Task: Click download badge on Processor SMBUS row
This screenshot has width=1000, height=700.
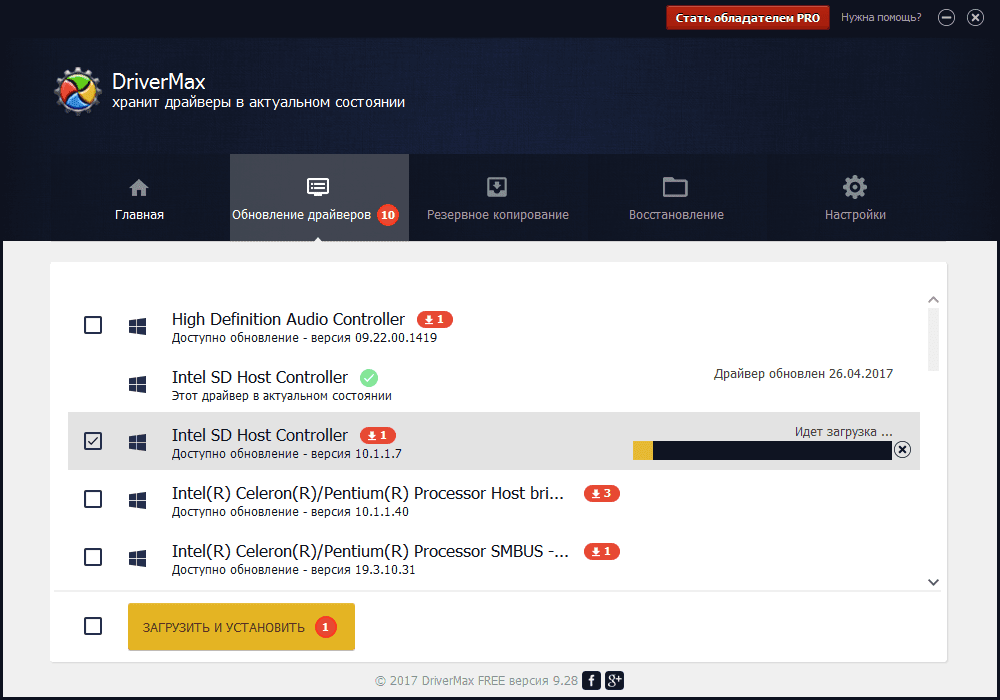Action: pos(602,551)
